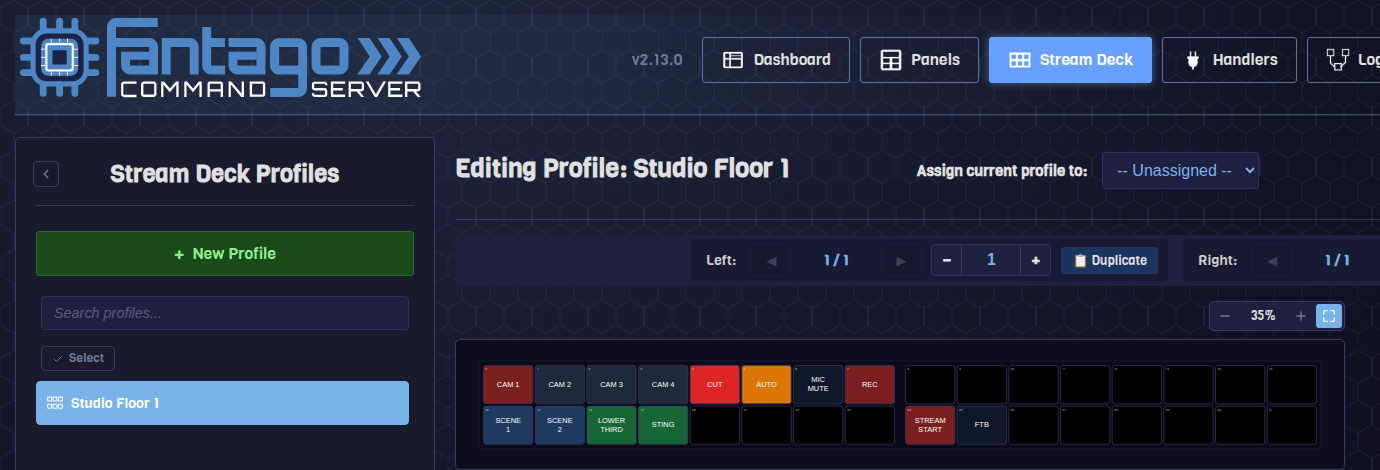This screenshot has height=470, width=1380.
Task: Zoom in the deck preview
Action: coord(1301,316)
